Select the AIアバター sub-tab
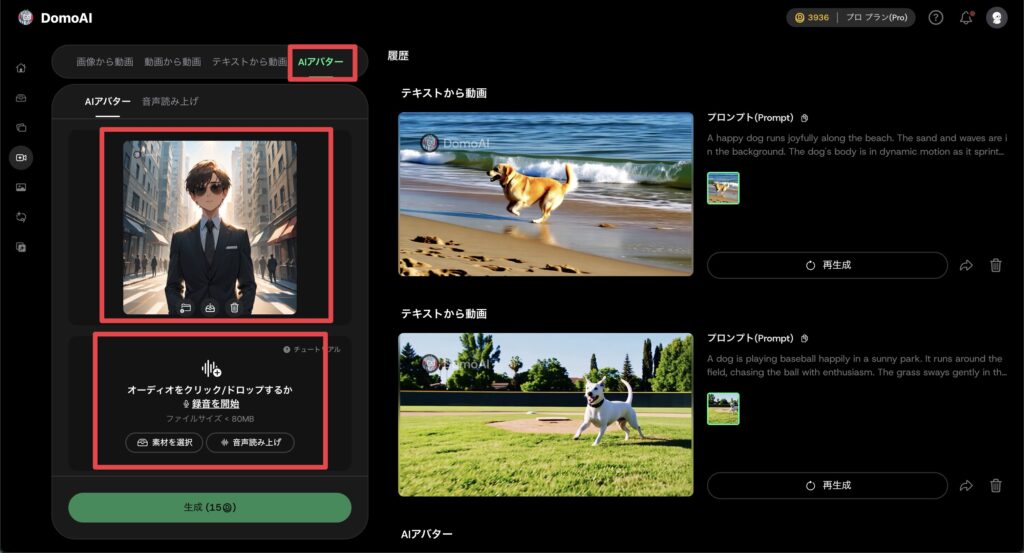Screen dimensions: 1024x553 tap(108, 101)
